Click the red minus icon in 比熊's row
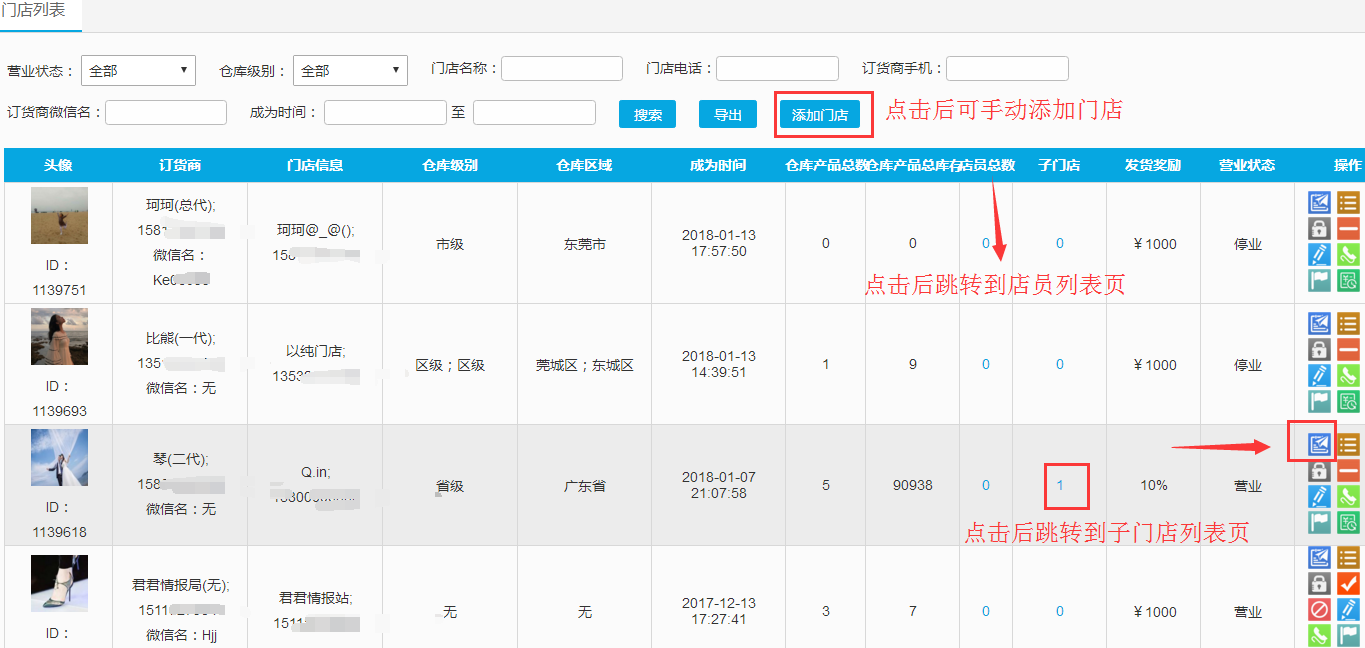This screenshot has width=1365, height=648. 1349,350
